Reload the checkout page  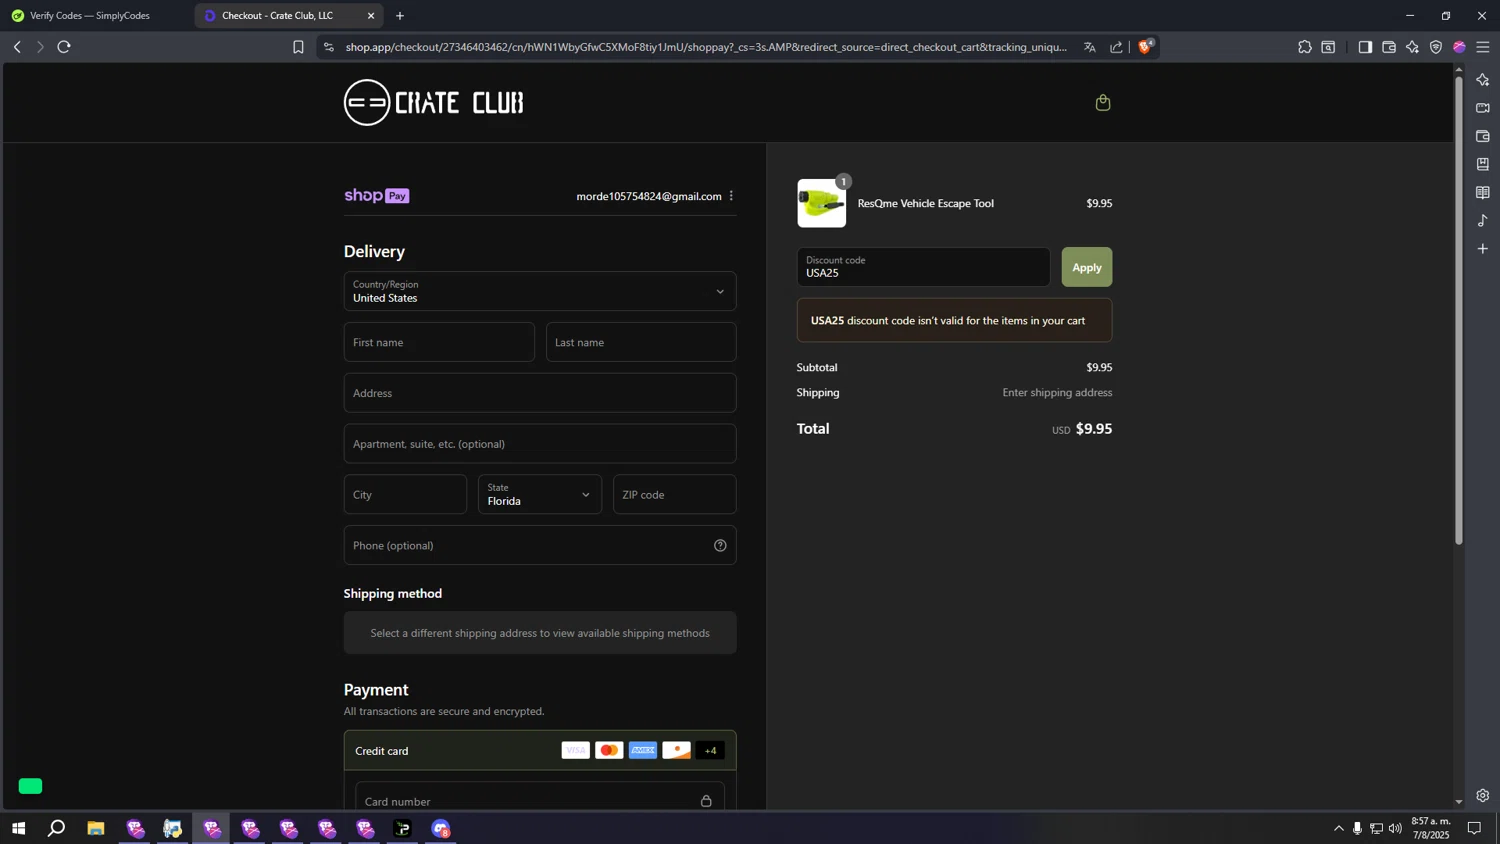[64, 47]
